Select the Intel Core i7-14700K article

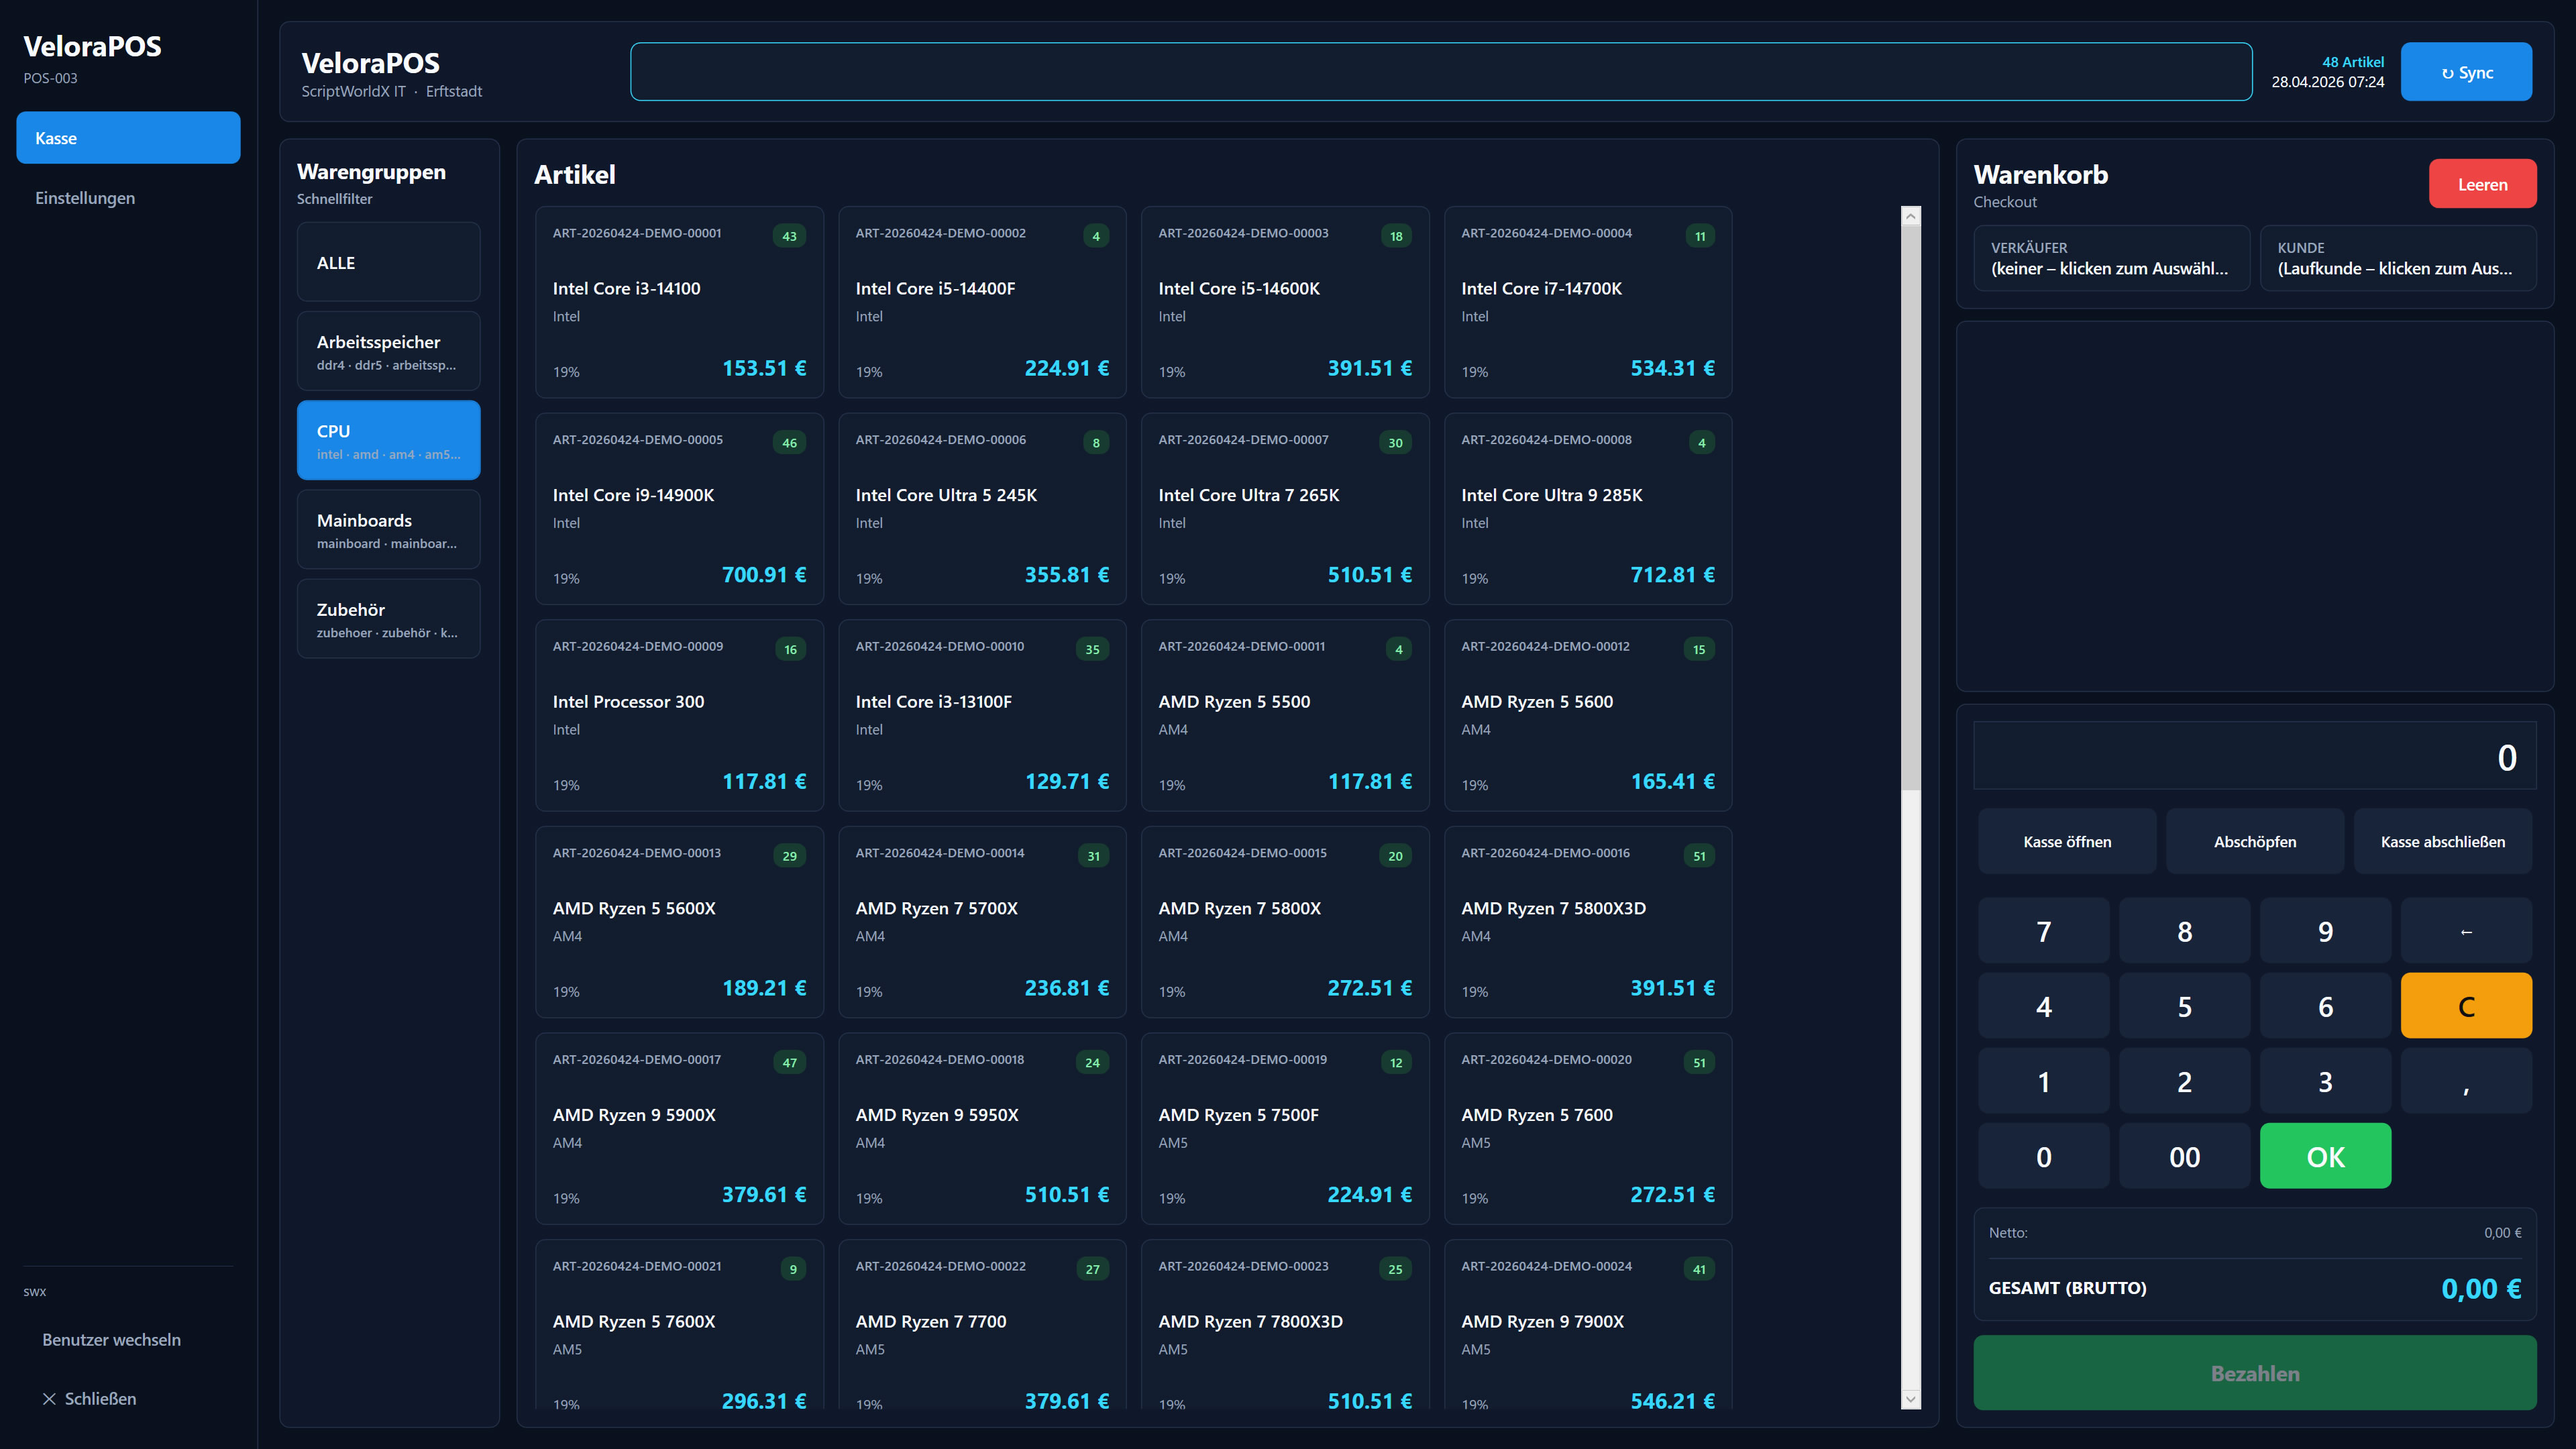[x=1588, y=302]
